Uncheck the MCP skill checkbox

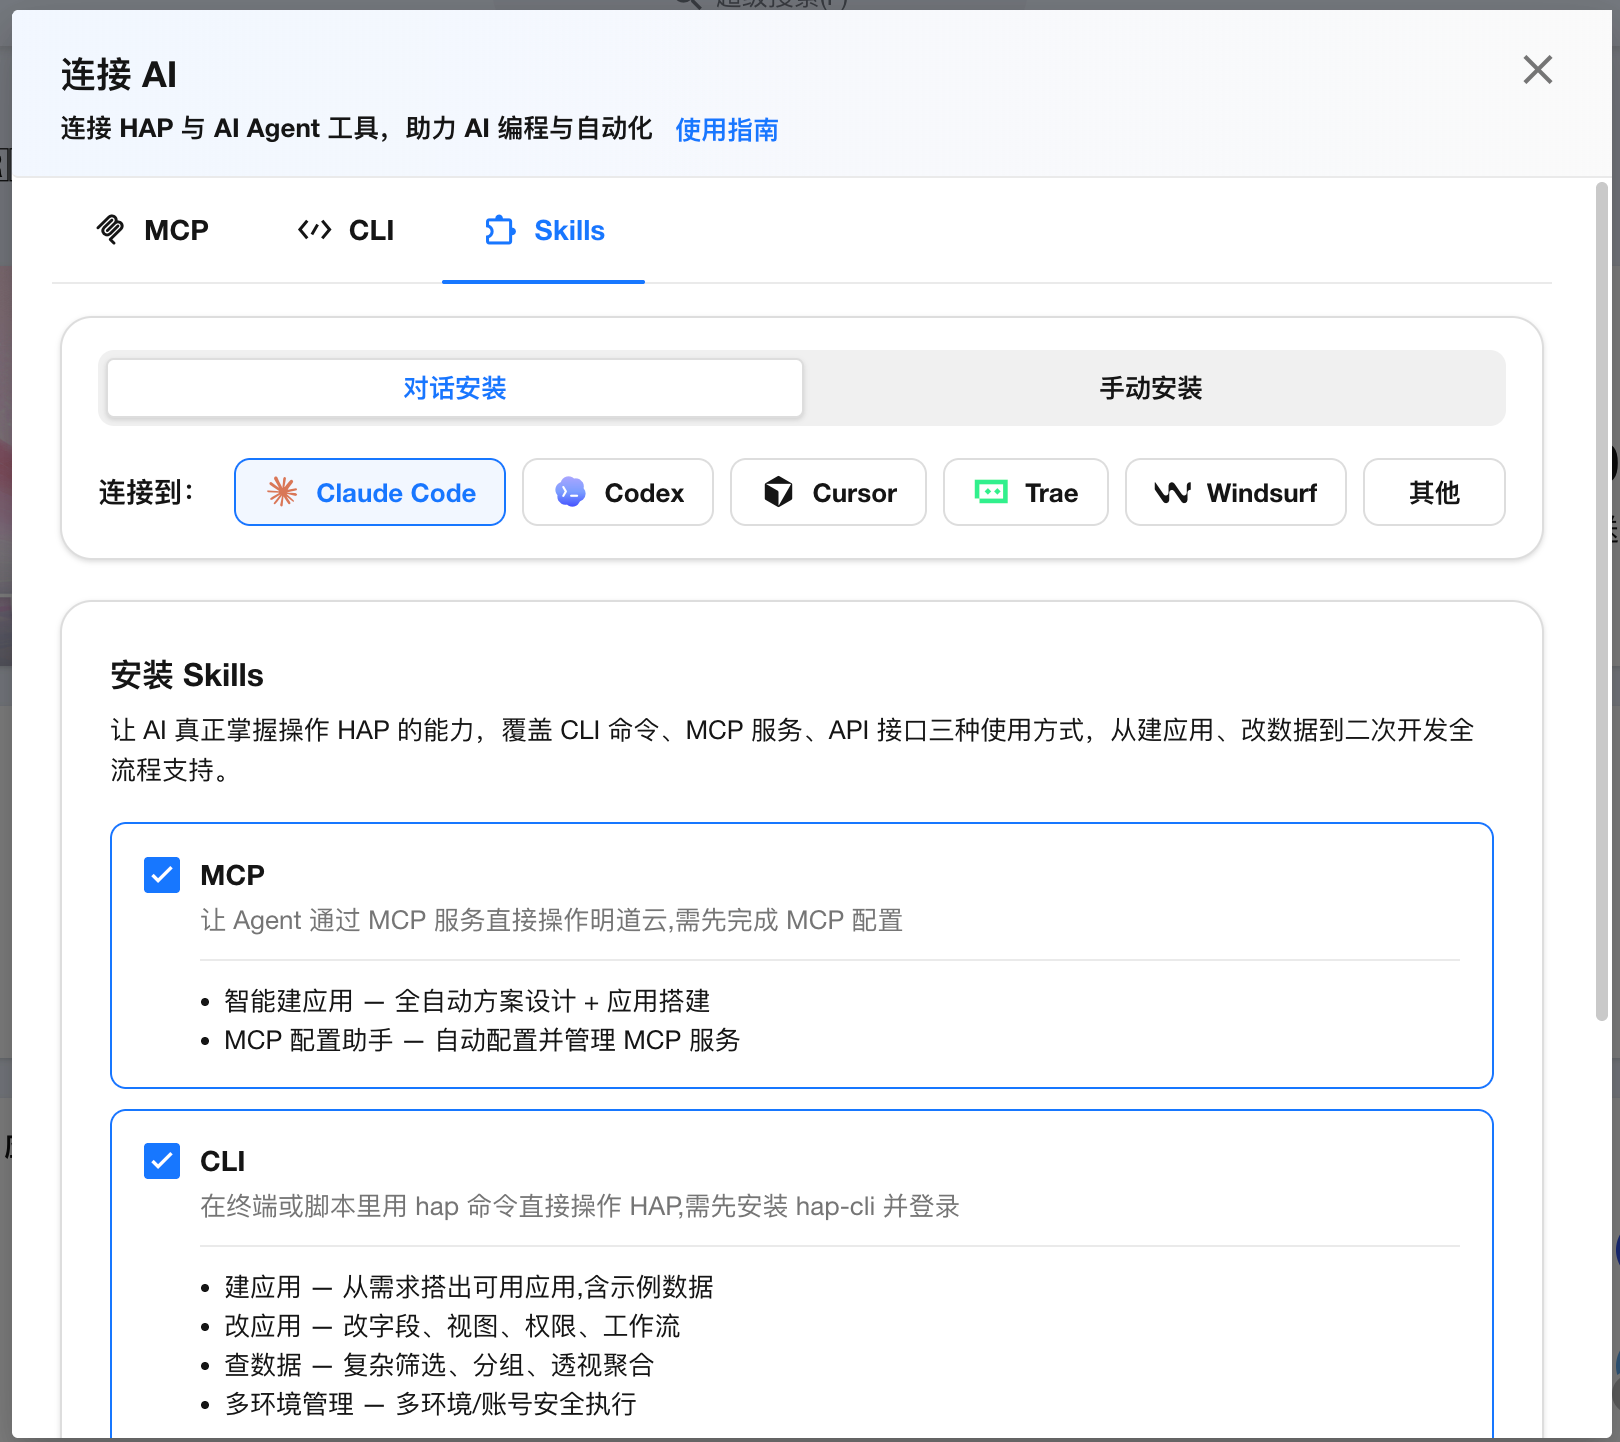tap(162, 875)
